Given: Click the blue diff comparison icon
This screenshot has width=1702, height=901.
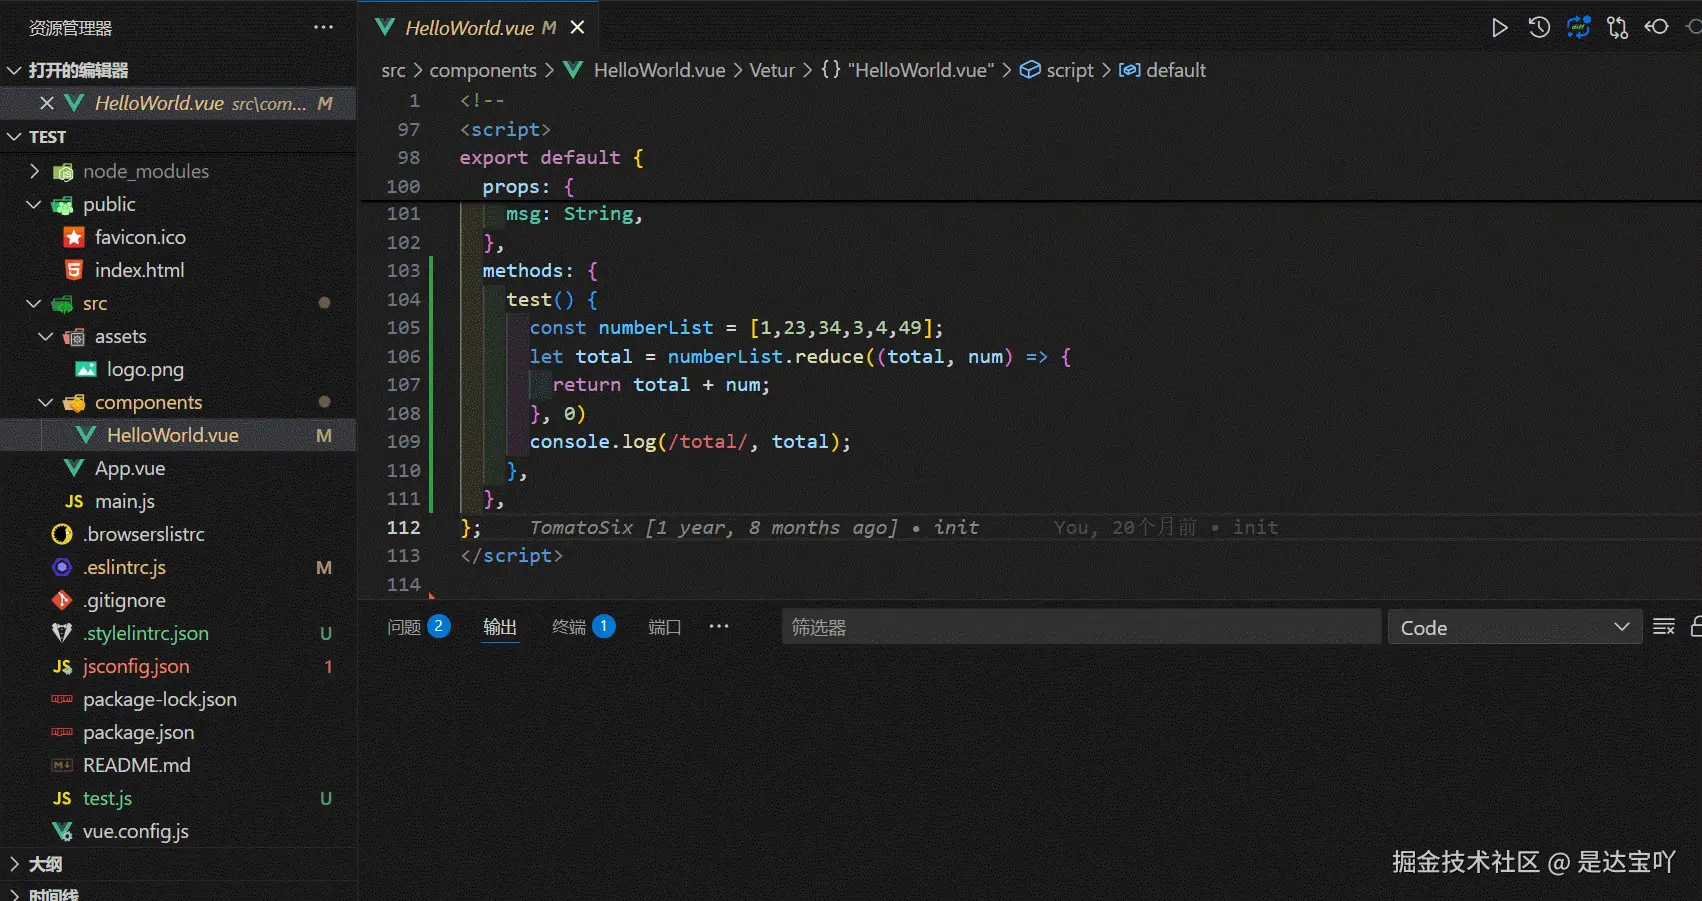Looking at the screenshot, I should (1578, 27).
